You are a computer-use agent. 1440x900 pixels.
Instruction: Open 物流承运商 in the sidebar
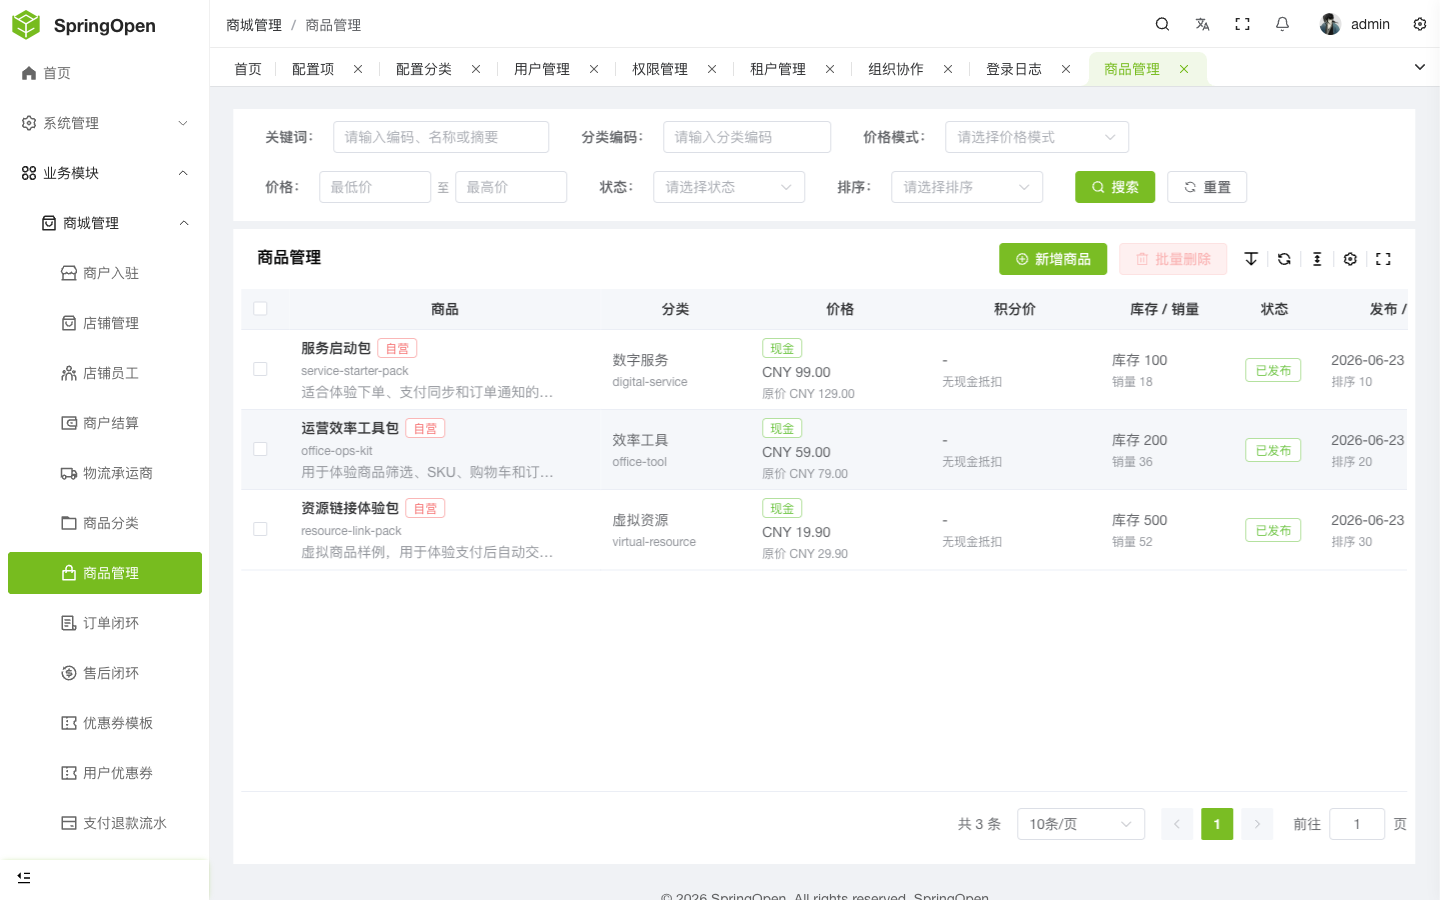point(105,473)
